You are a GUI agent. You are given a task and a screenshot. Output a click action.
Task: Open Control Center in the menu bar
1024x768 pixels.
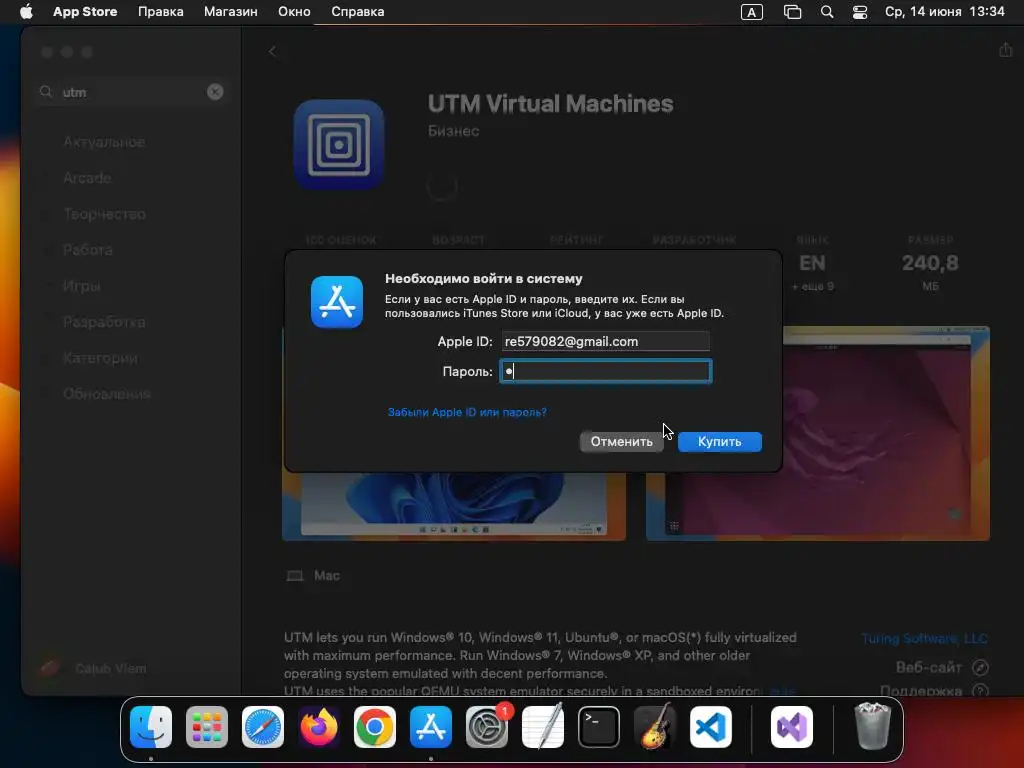click(x=860, y=12)
